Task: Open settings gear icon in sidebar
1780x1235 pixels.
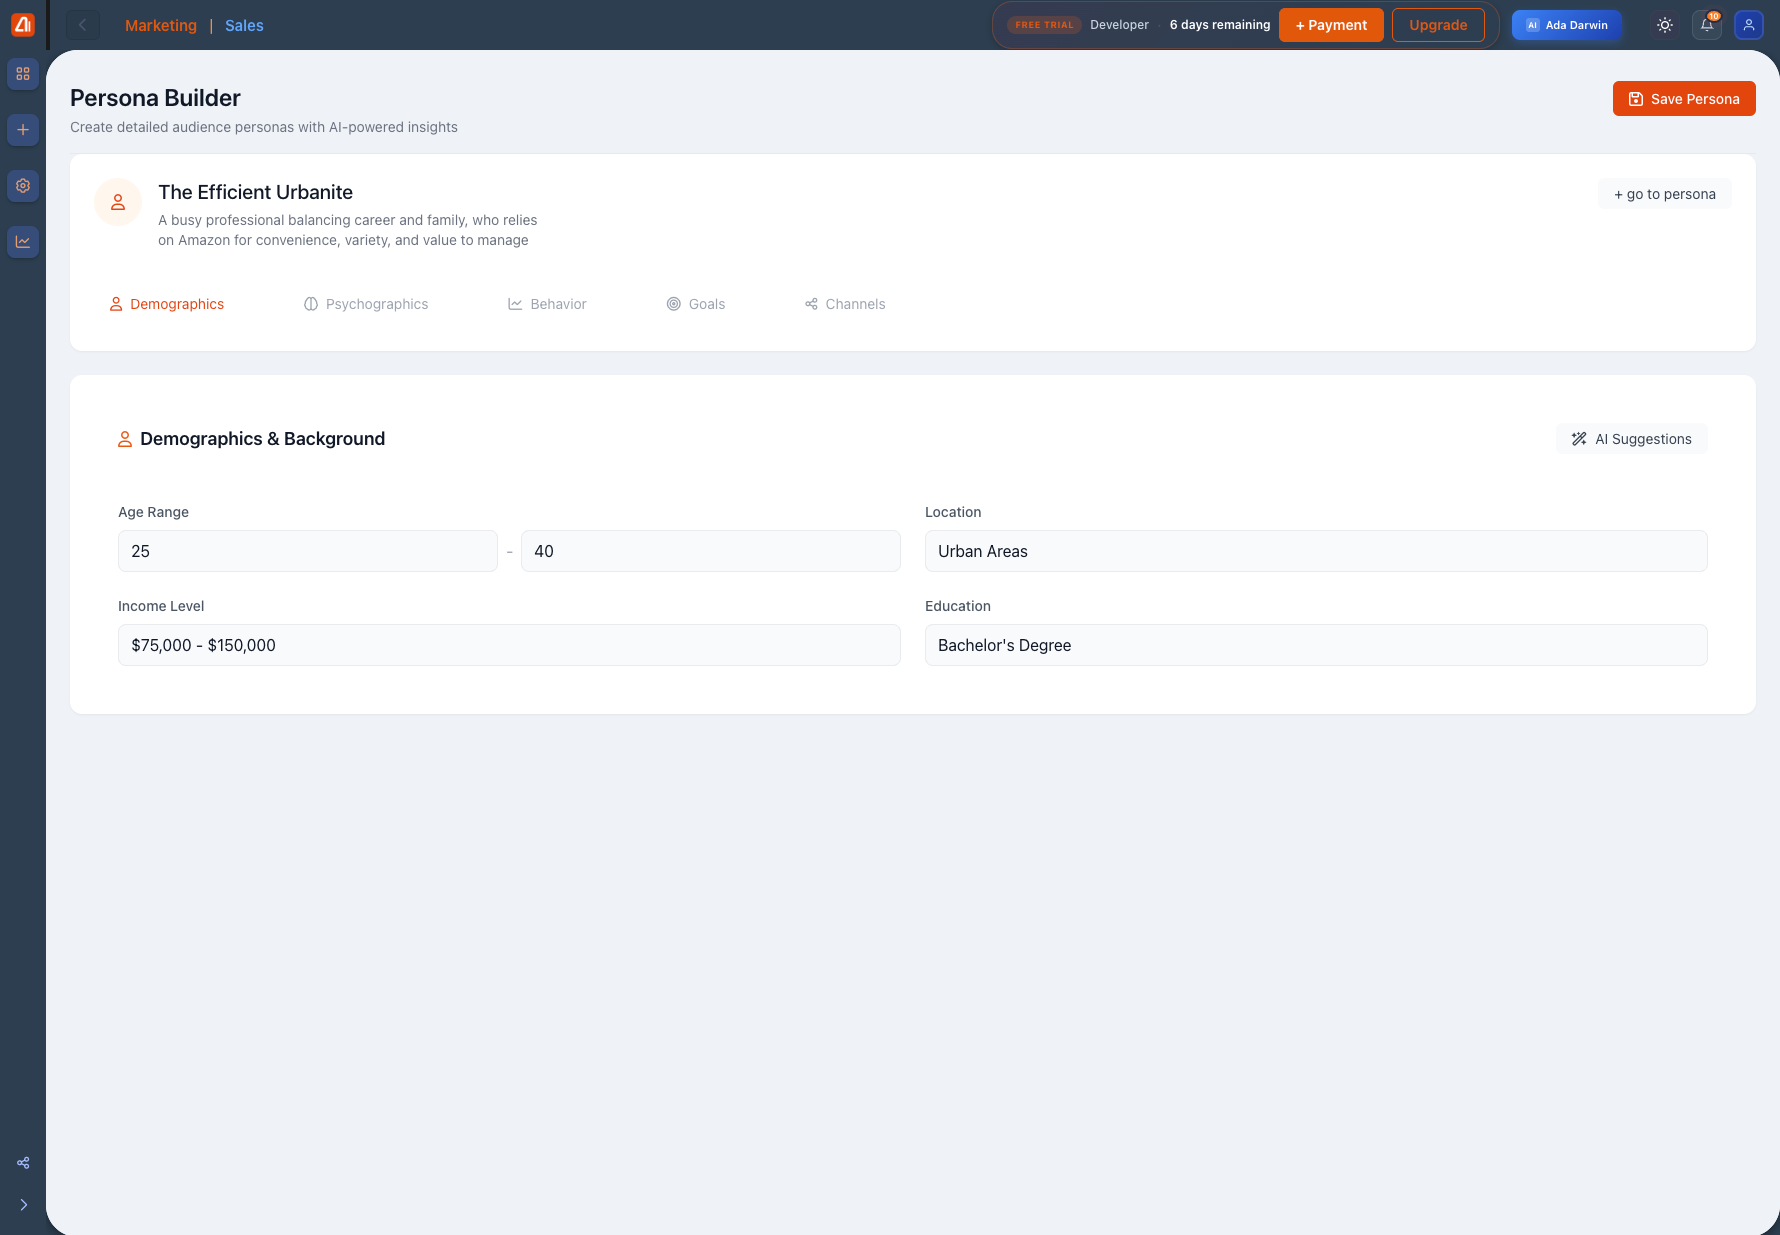Action: click(x=23, y=186)
